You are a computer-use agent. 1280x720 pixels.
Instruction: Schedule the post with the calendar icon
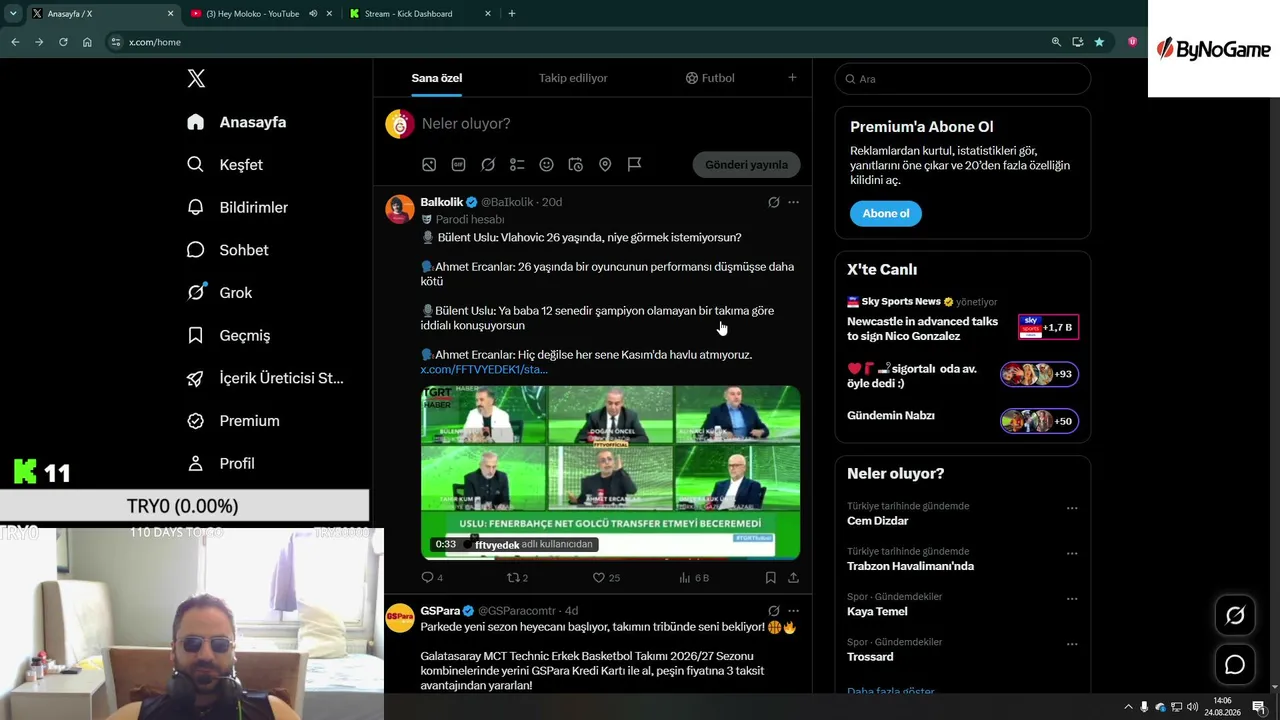click(576, 165)
